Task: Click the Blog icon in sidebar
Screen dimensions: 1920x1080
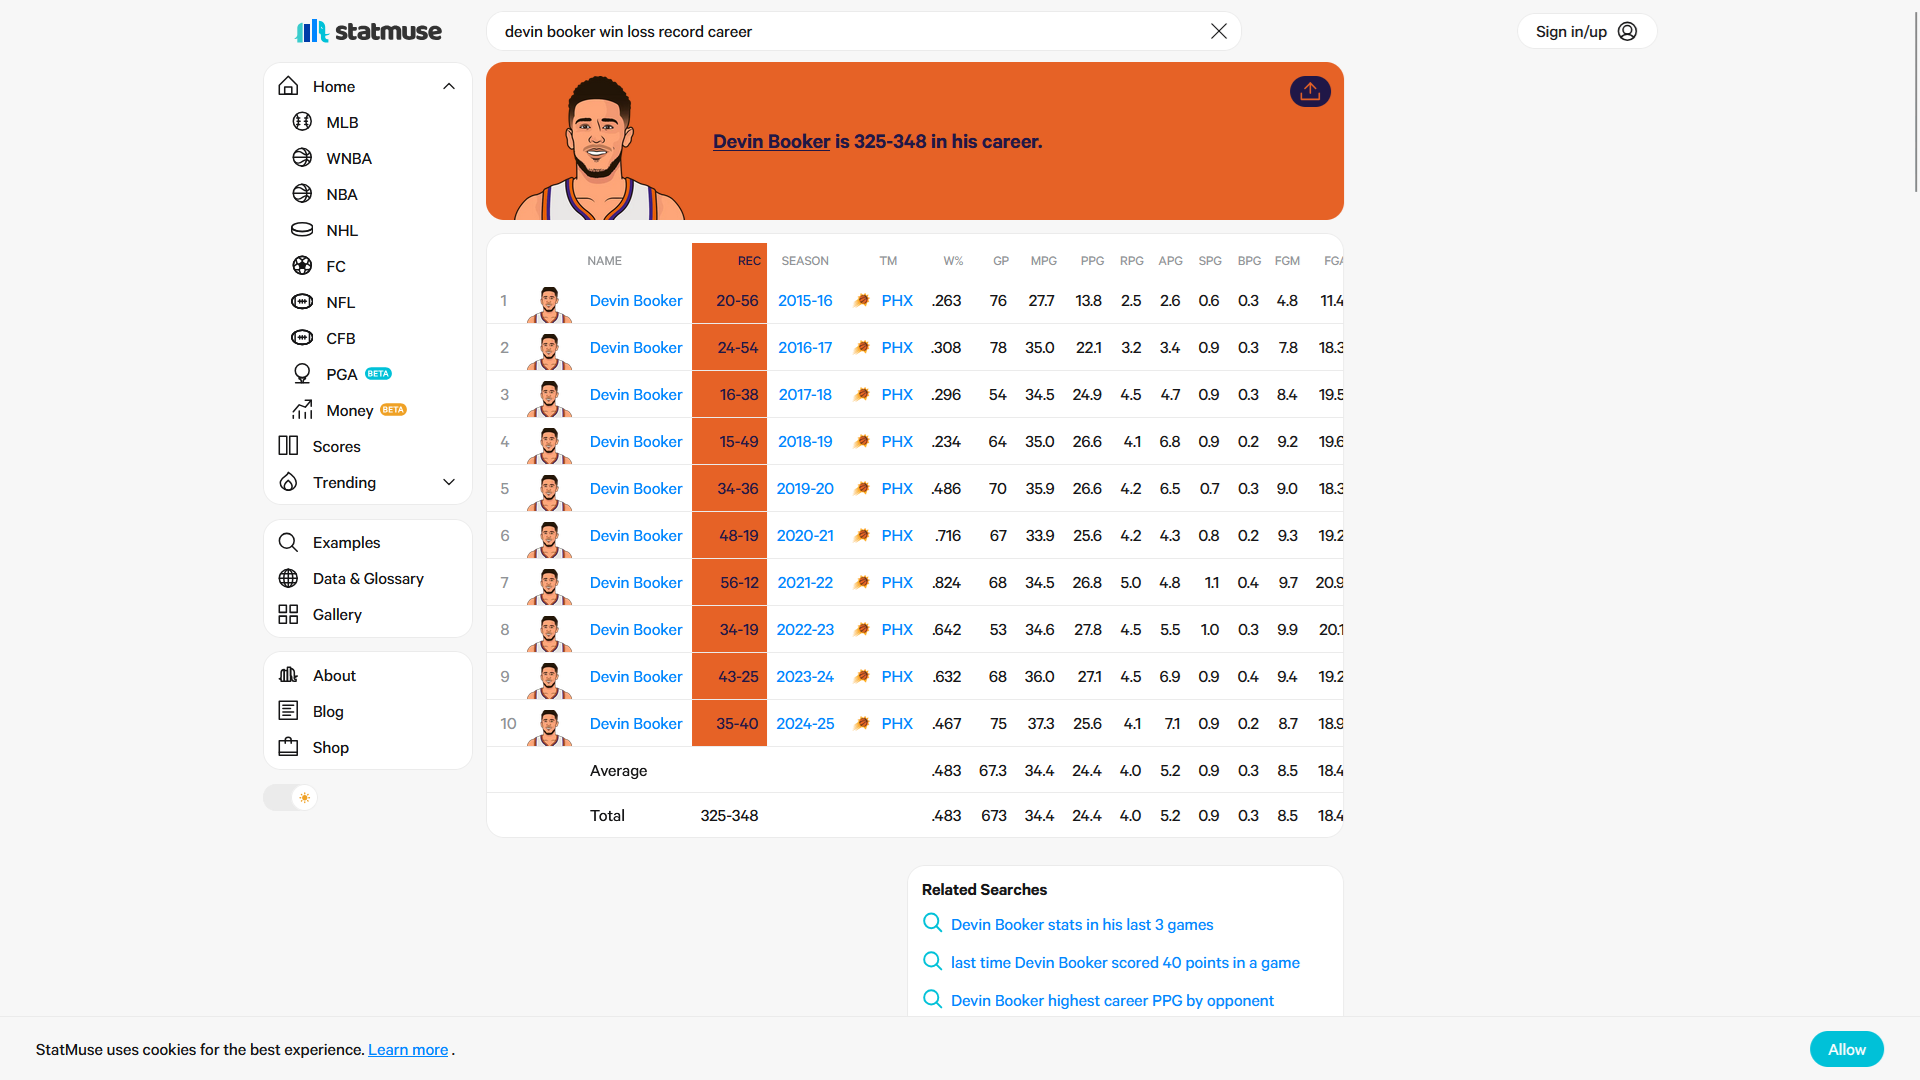Action: (288, 711)
